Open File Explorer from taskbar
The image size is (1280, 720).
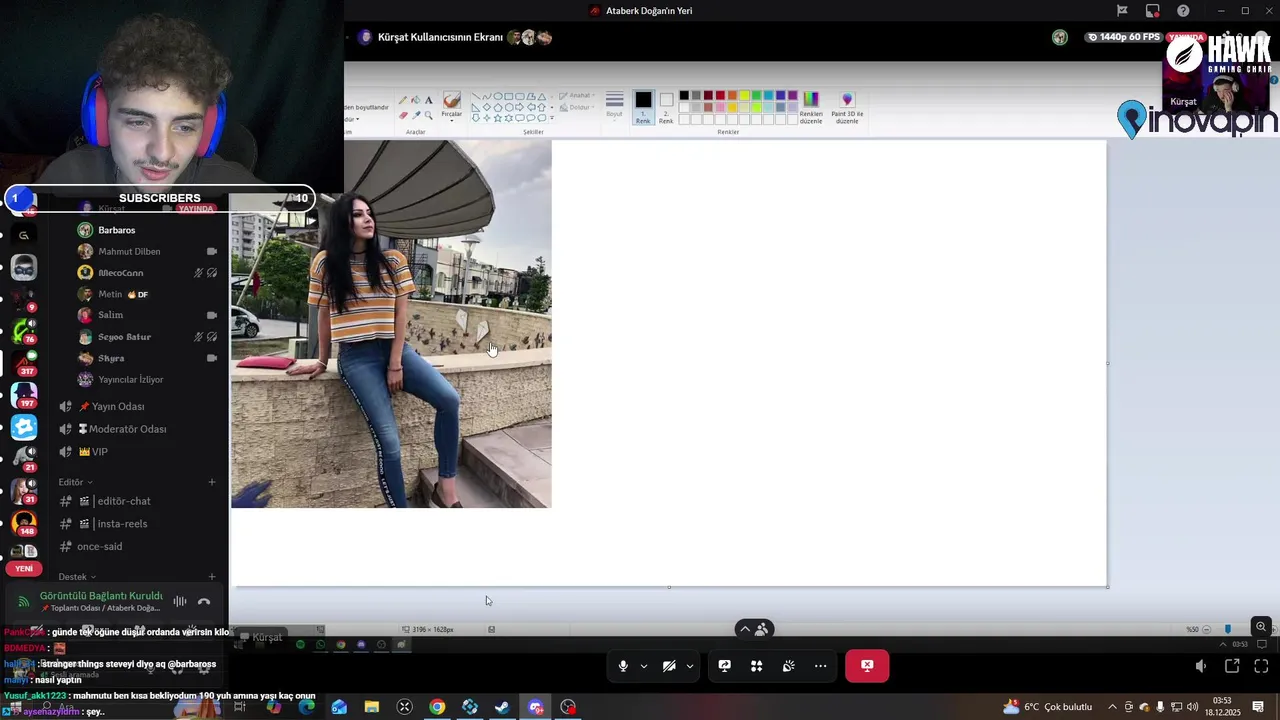click(372, 707)
